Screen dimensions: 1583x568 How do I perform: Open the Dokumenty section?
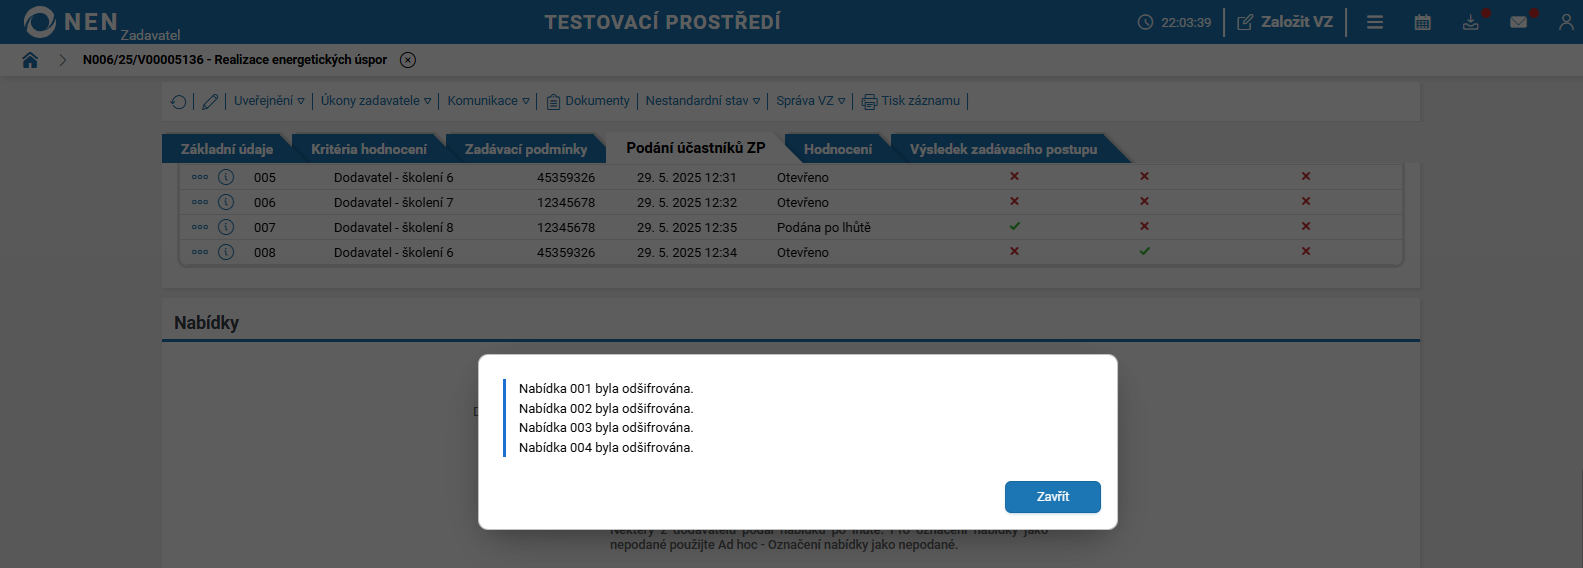pos(588,101)
